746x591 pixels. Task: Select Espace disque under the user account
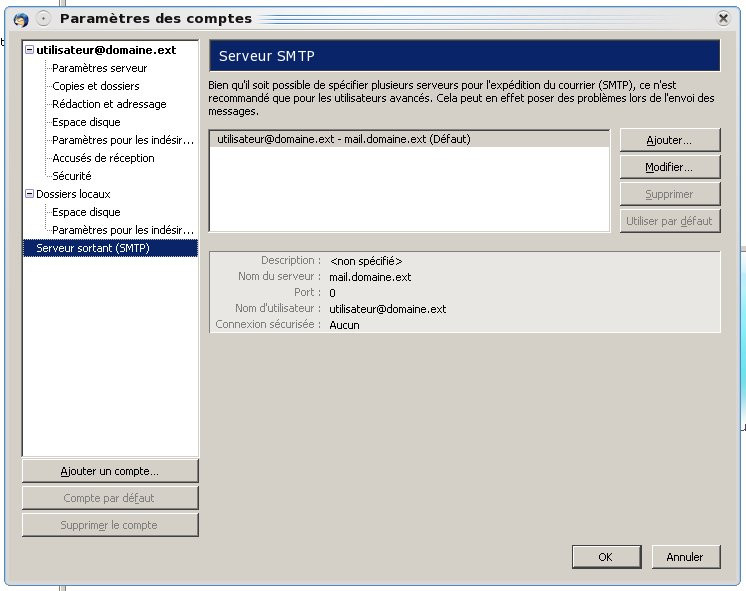86,122
